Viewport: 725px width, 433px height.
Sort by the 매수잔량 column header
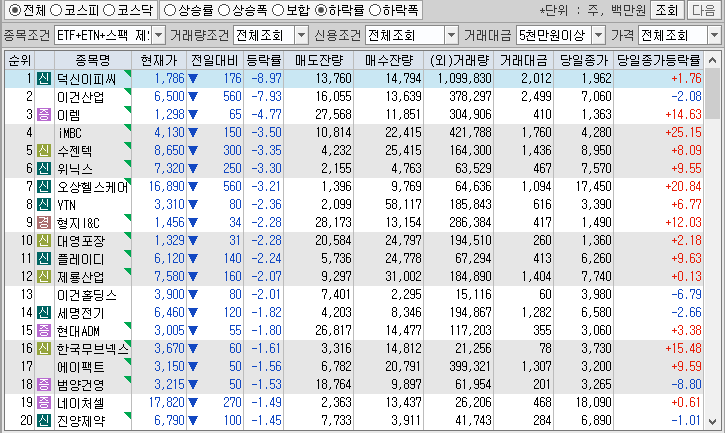[389, 60]
